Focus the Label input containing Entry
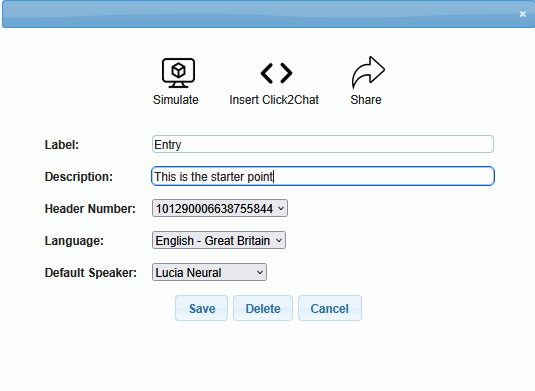 [x=323, y=144]
